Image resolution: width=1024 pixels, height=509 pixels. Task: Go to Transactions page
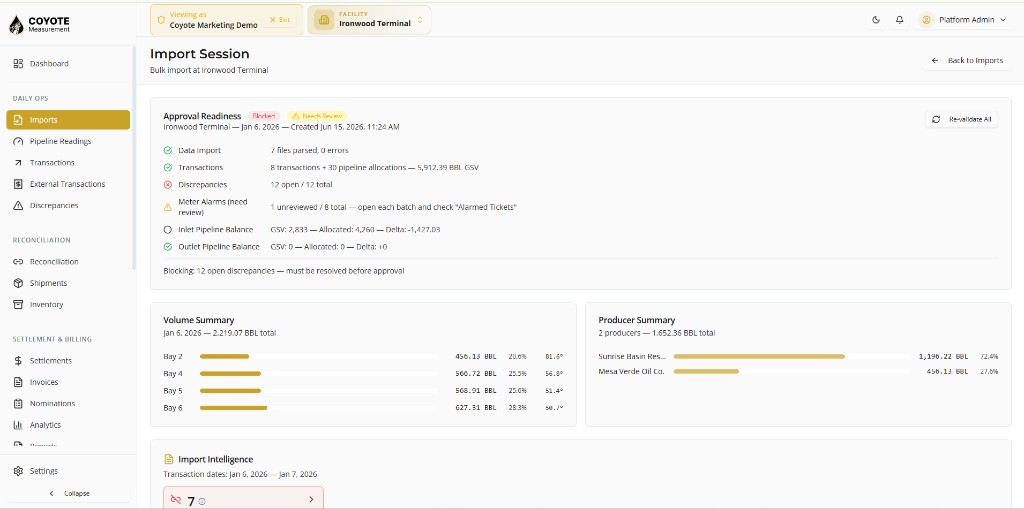click(68, 163)
